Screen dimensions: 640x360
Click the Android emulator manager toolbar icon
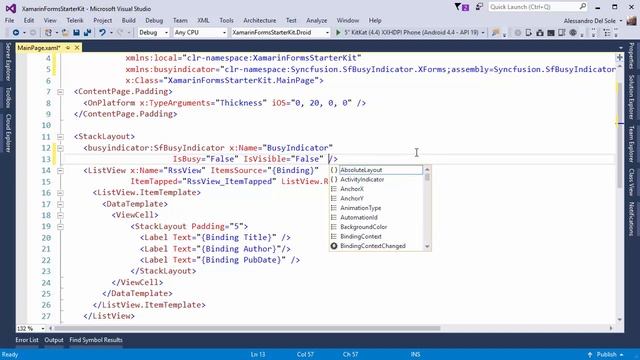tap(562, 32)
